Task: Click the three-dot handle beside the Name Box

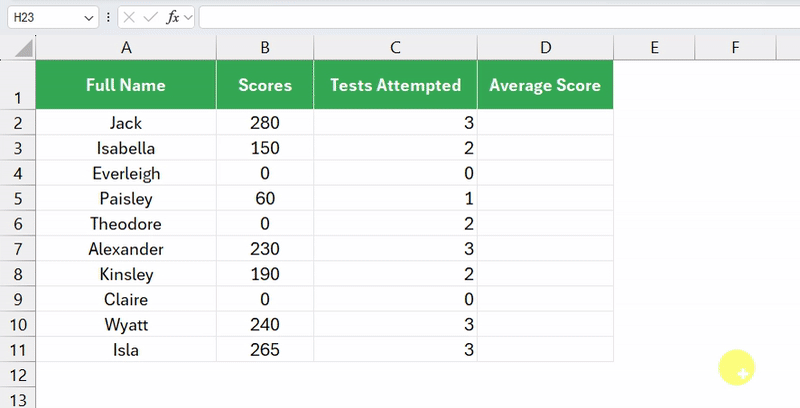Action: coord(108,18)
